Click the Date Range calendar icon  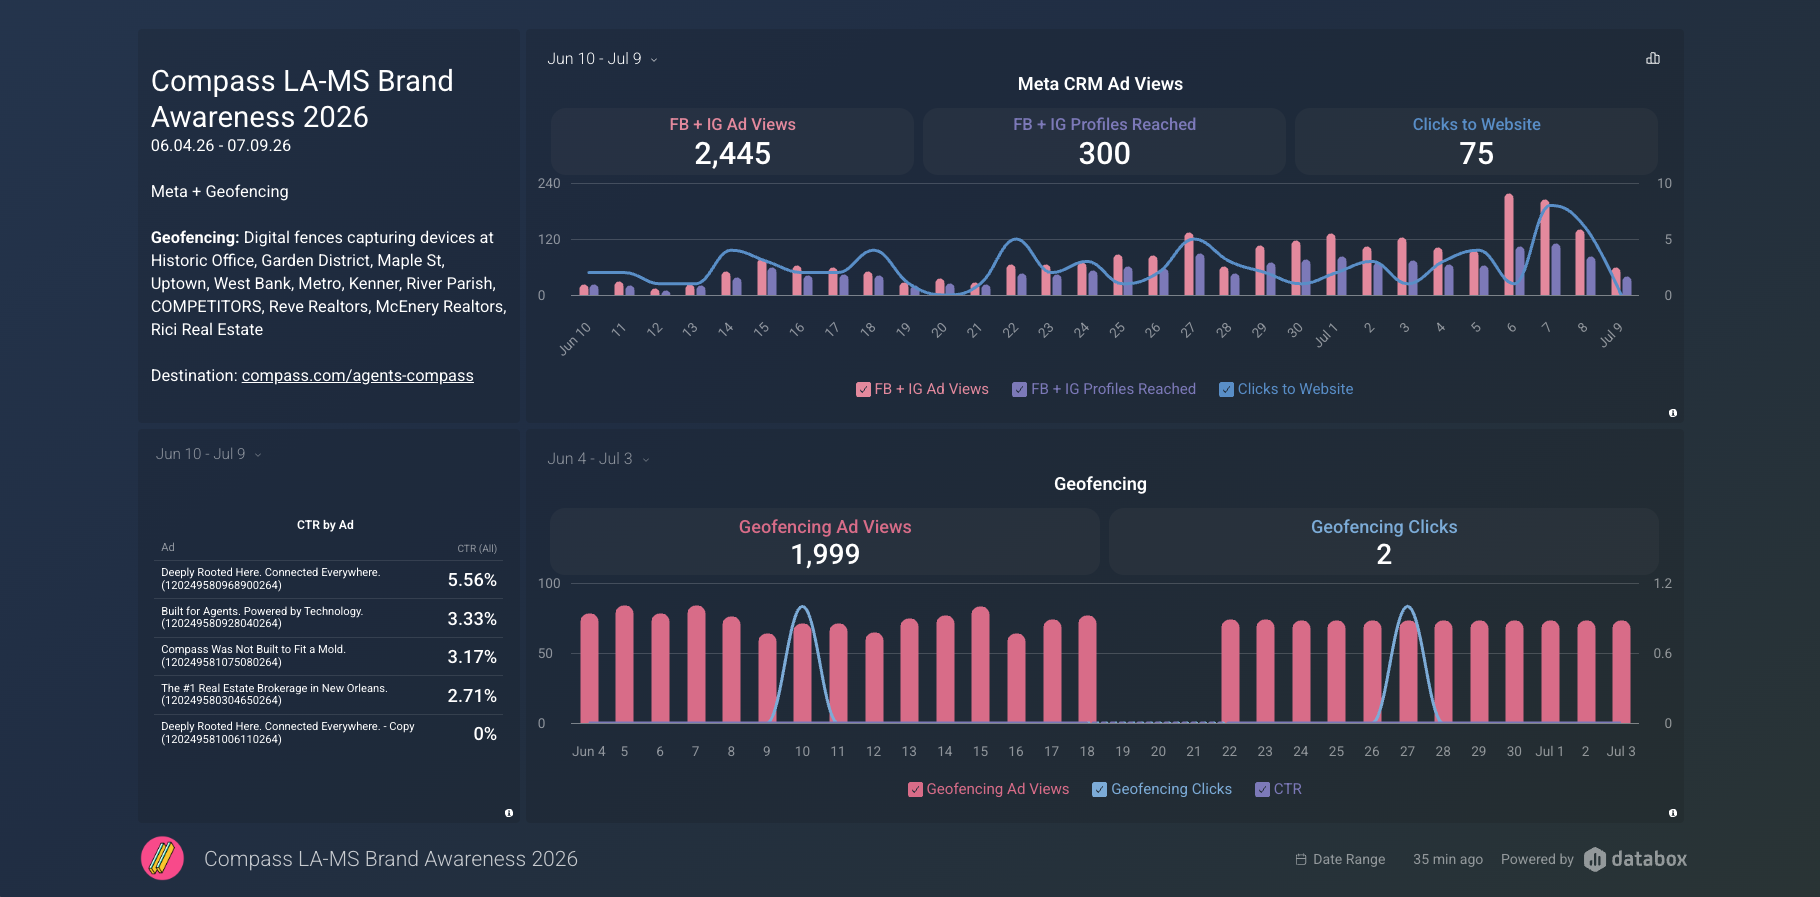[1301, 859]
